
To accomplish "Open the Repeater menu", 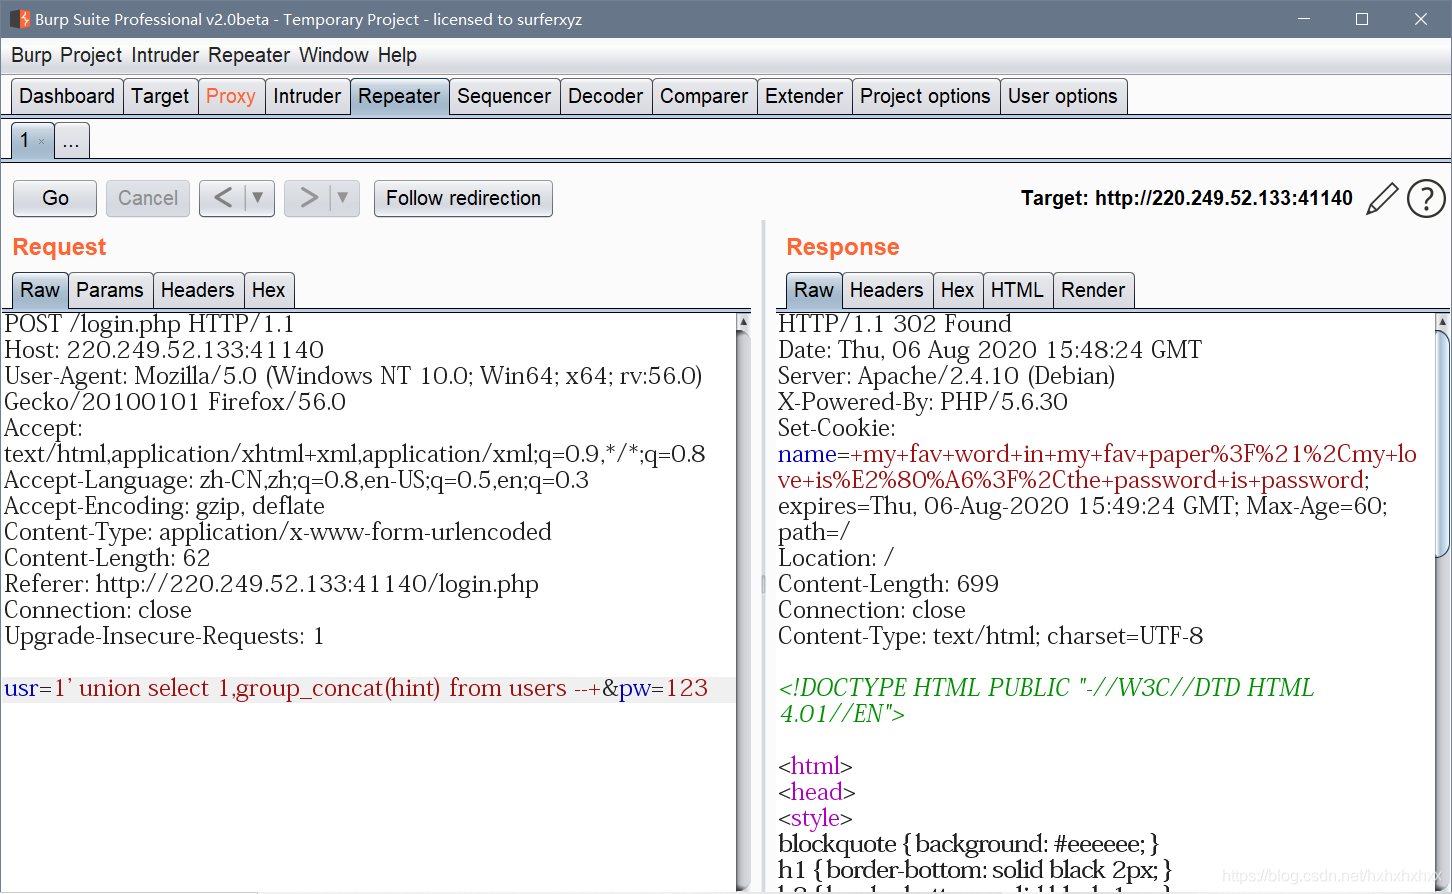I will click(x=249, y=55).
